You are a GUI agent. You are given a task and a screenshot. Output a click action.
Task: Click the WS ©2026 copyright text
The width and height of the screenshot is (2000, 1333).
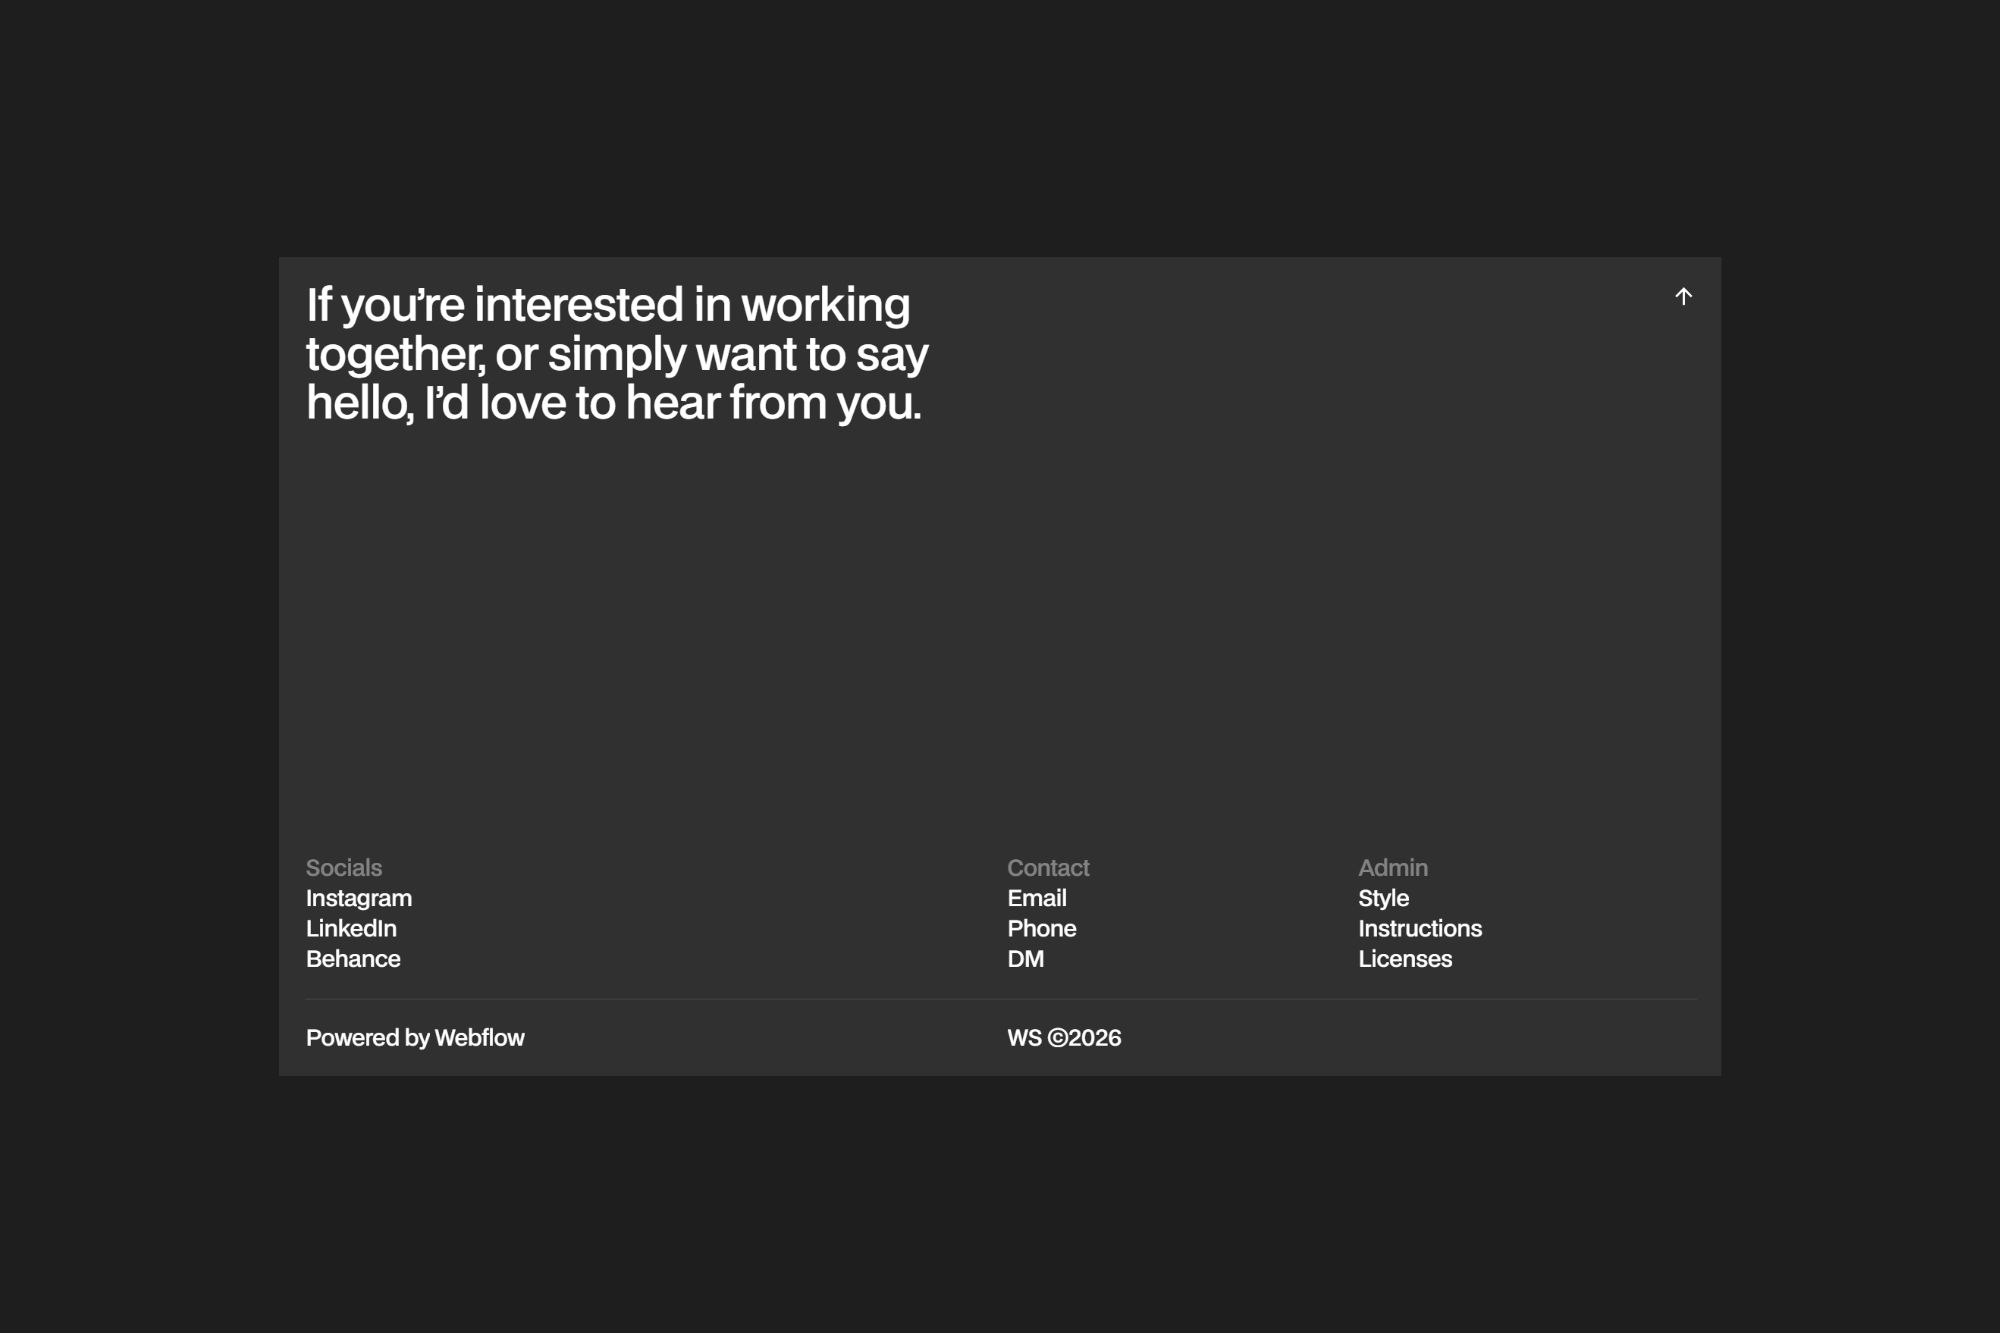pyautogui.click(x=1063, y=1038)
